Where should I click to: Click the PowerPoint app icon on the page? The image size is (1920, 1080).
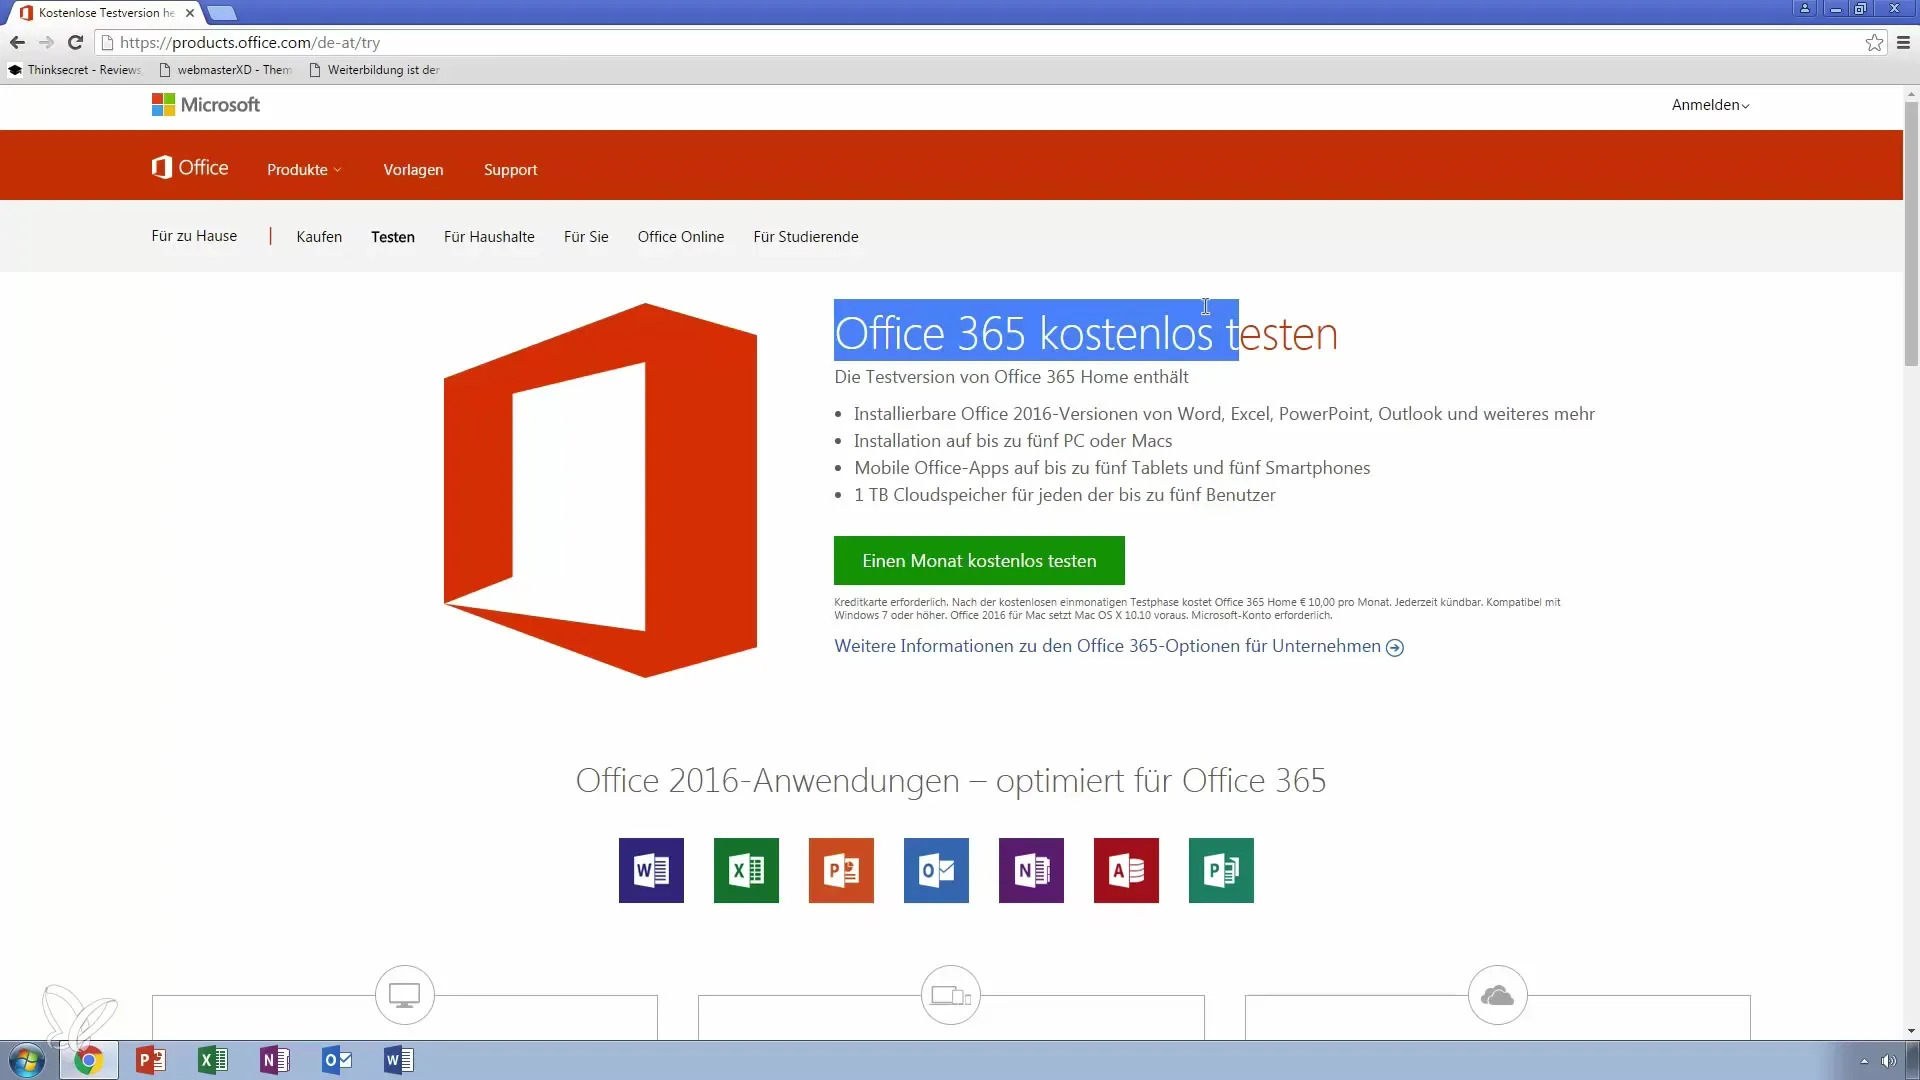(841, 870)
